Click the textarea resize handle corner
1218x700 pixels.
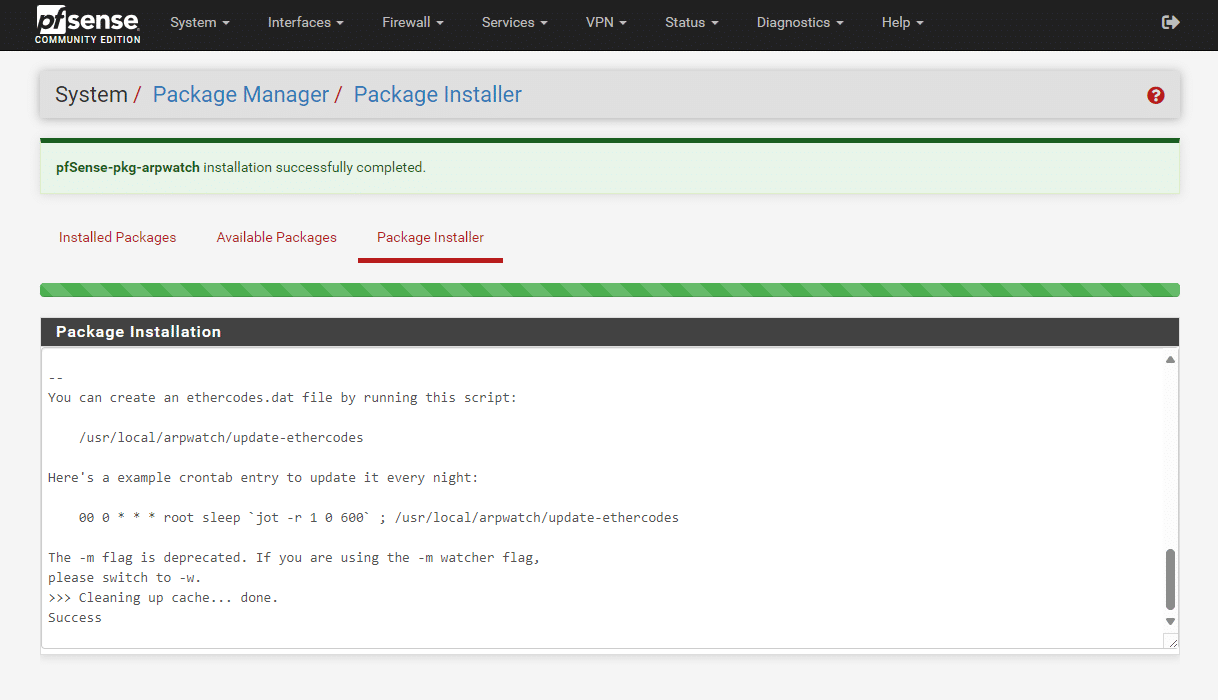click(x=1170, y=641)
